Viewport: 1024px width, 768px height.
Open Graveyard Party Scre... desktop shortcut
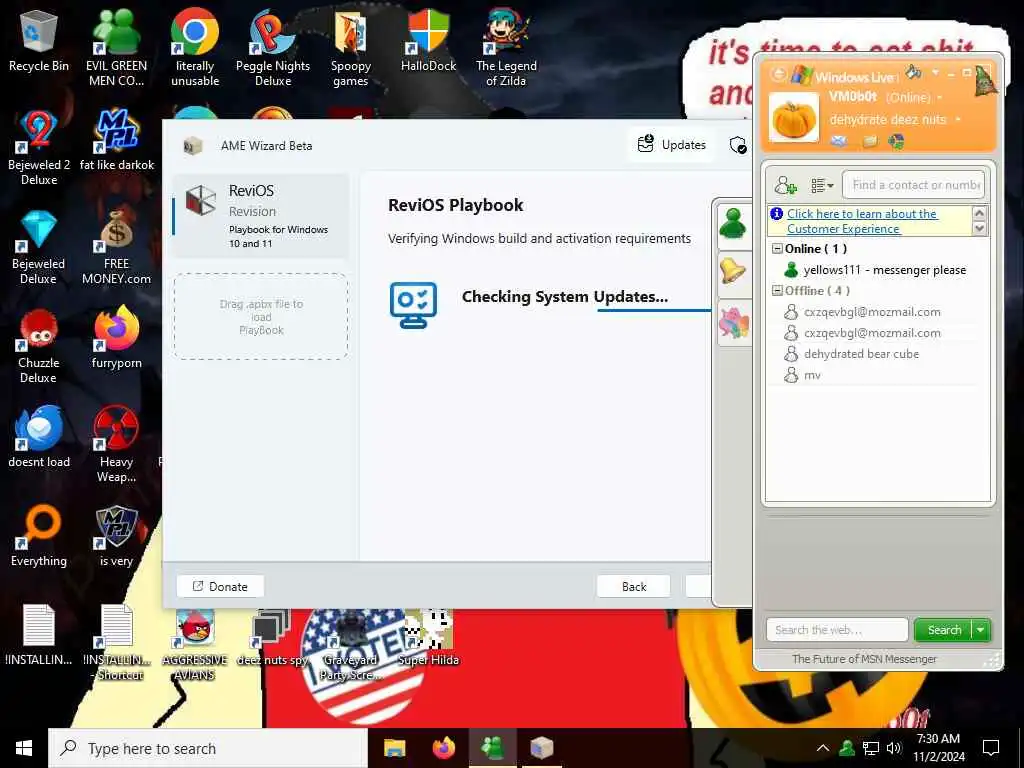[x=350, y=643]
